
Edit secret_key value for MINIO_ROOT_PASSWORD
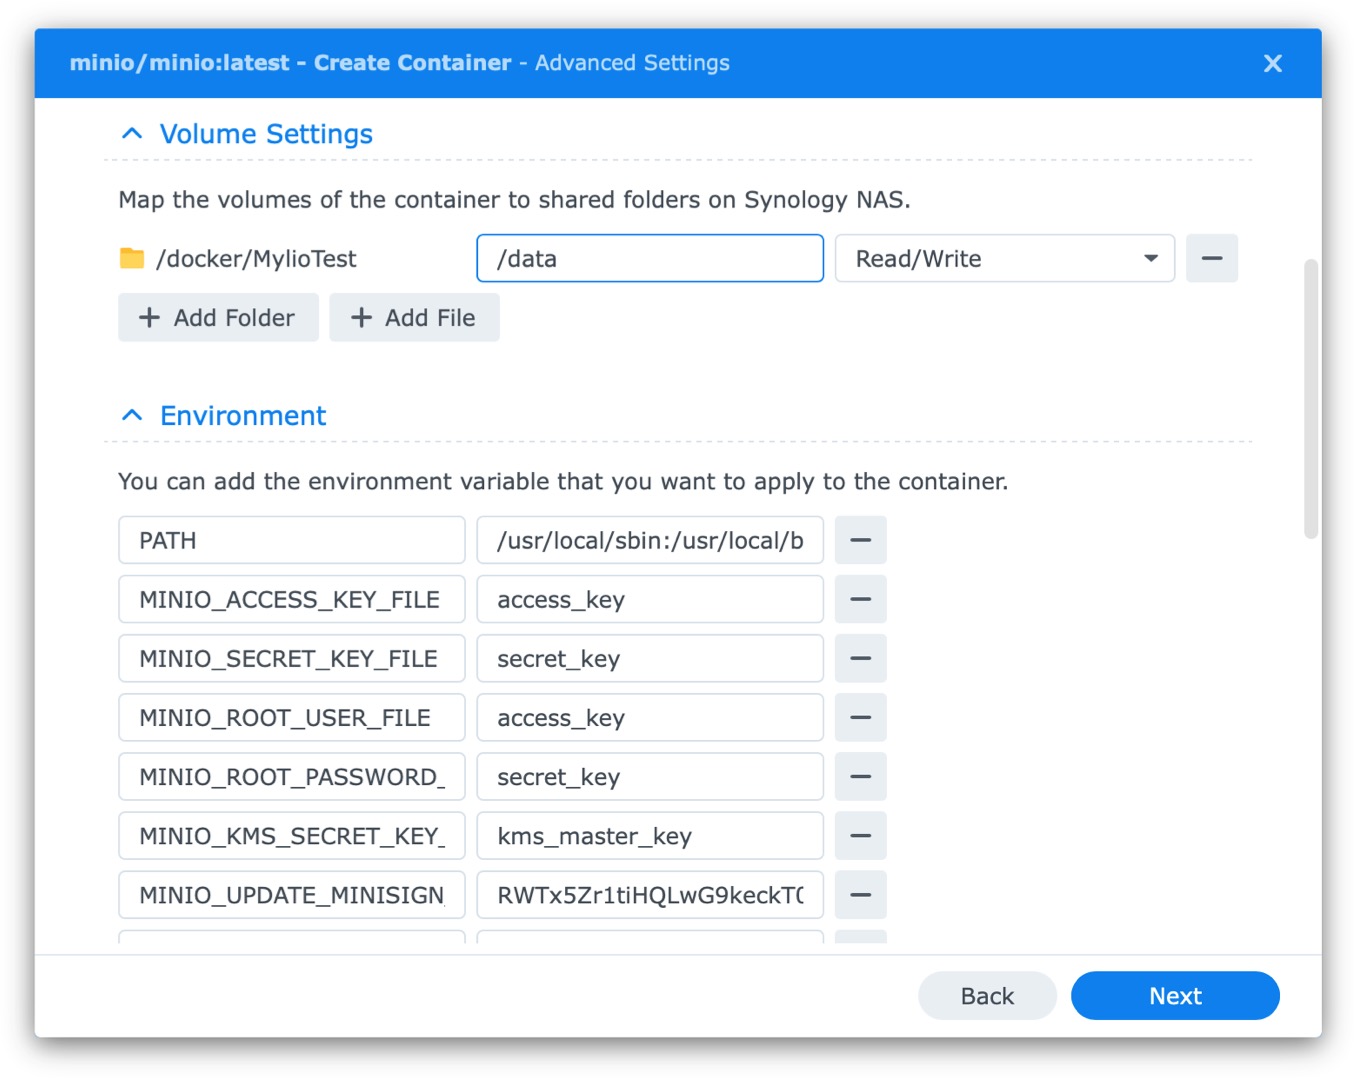(x=650, y=776)
